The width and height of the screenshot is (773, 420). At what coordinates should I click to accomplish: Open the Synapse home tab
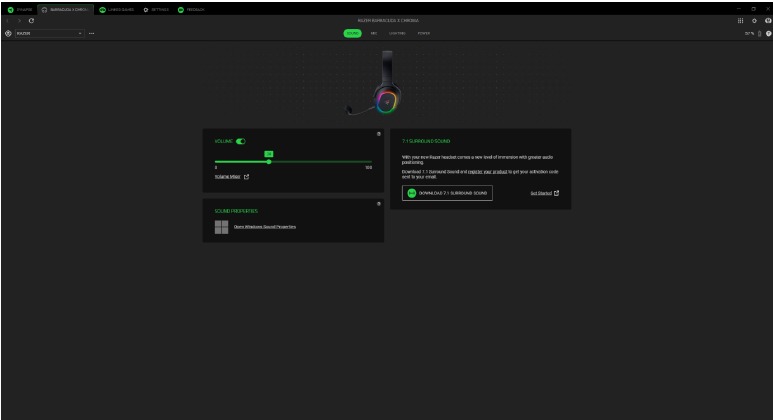(x=20, y=10)
